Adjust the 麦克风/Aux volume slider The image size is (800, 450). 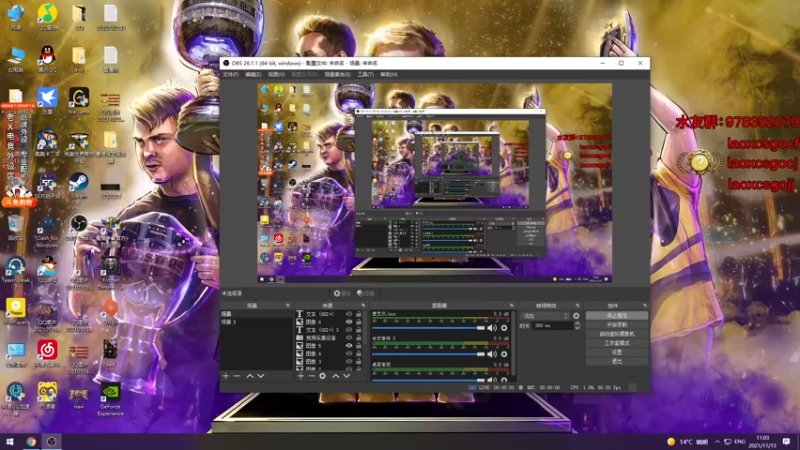429,328
